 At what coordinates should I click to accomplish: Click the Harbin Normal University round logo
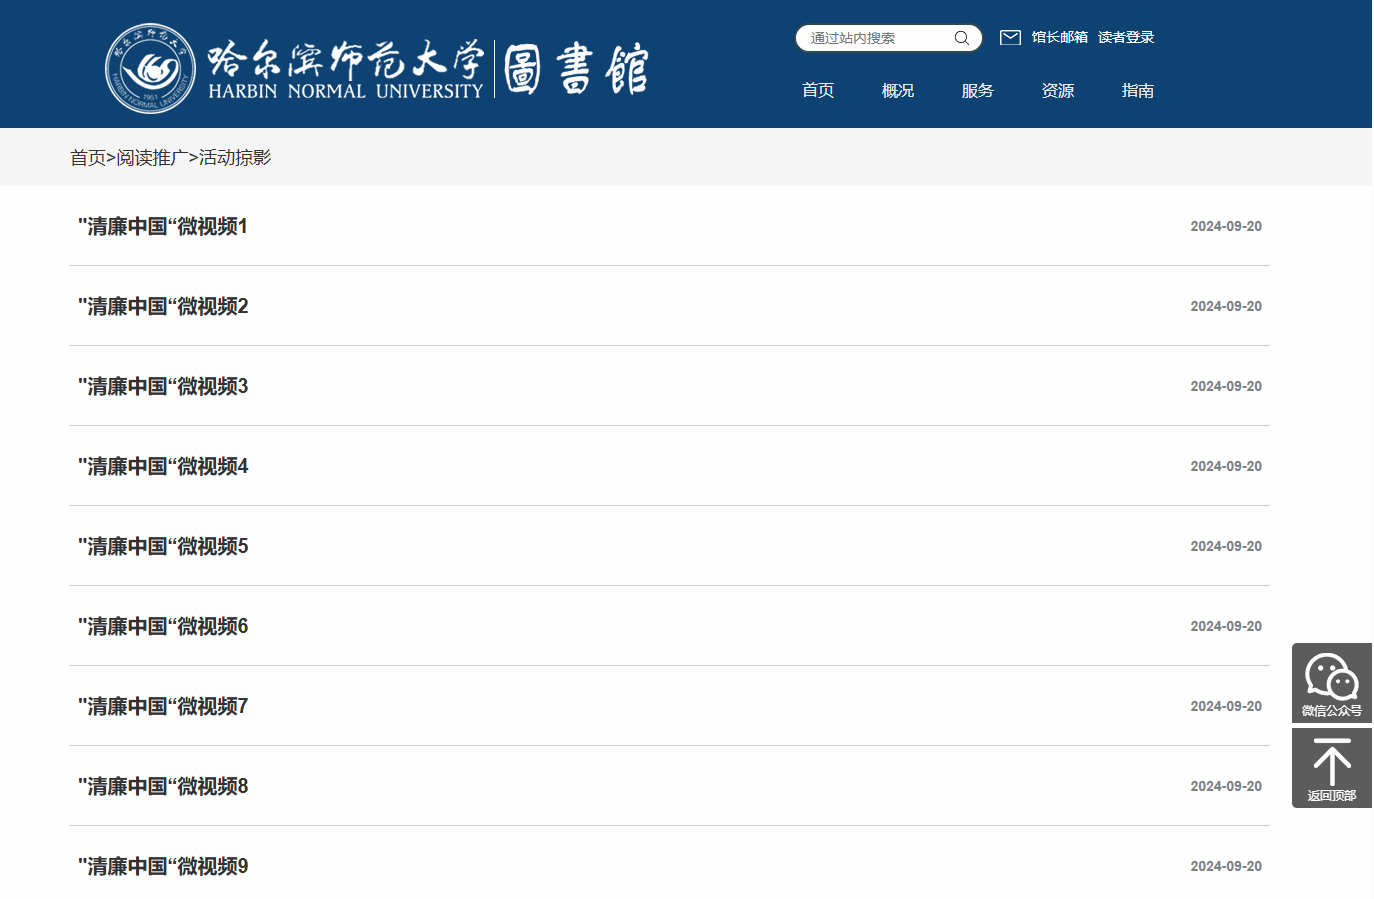click(151, 69)
